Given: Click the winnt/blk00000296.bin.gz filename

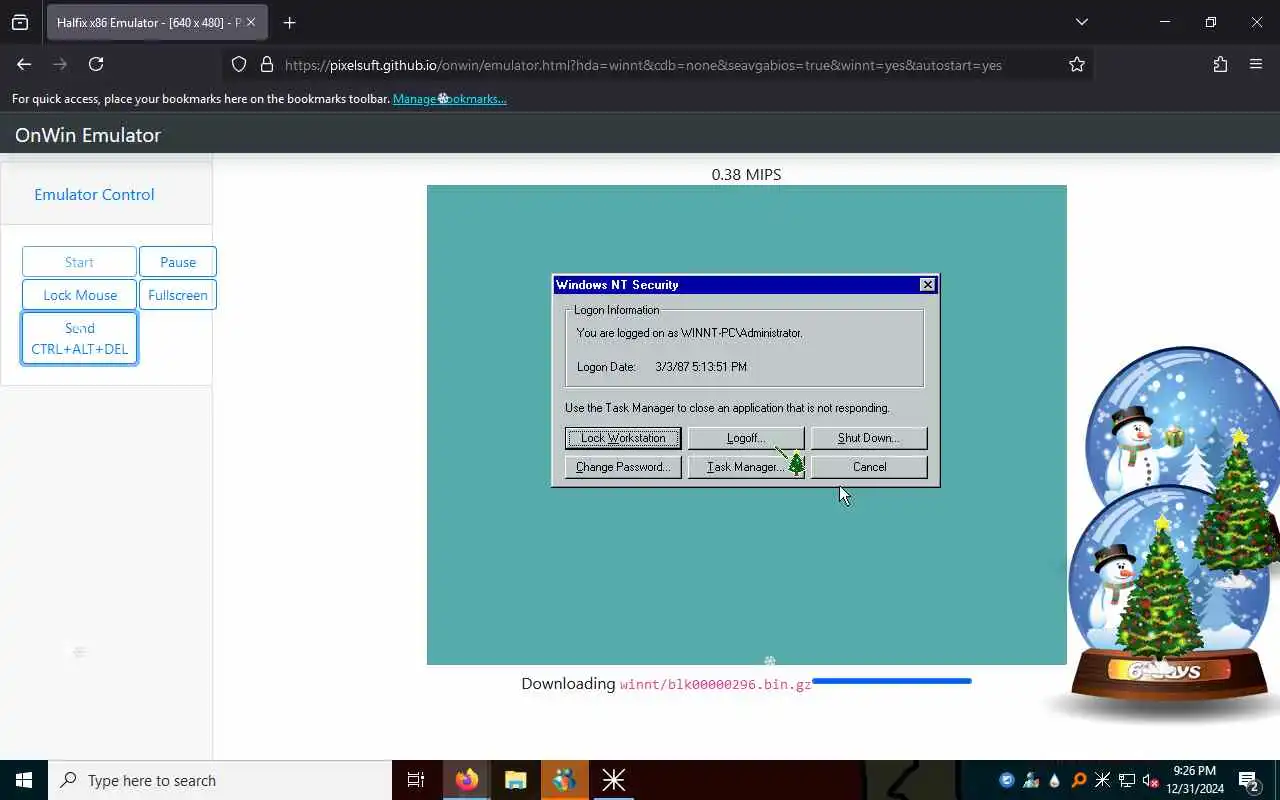Looking at the screenshot, I should (x=715, y=685).
